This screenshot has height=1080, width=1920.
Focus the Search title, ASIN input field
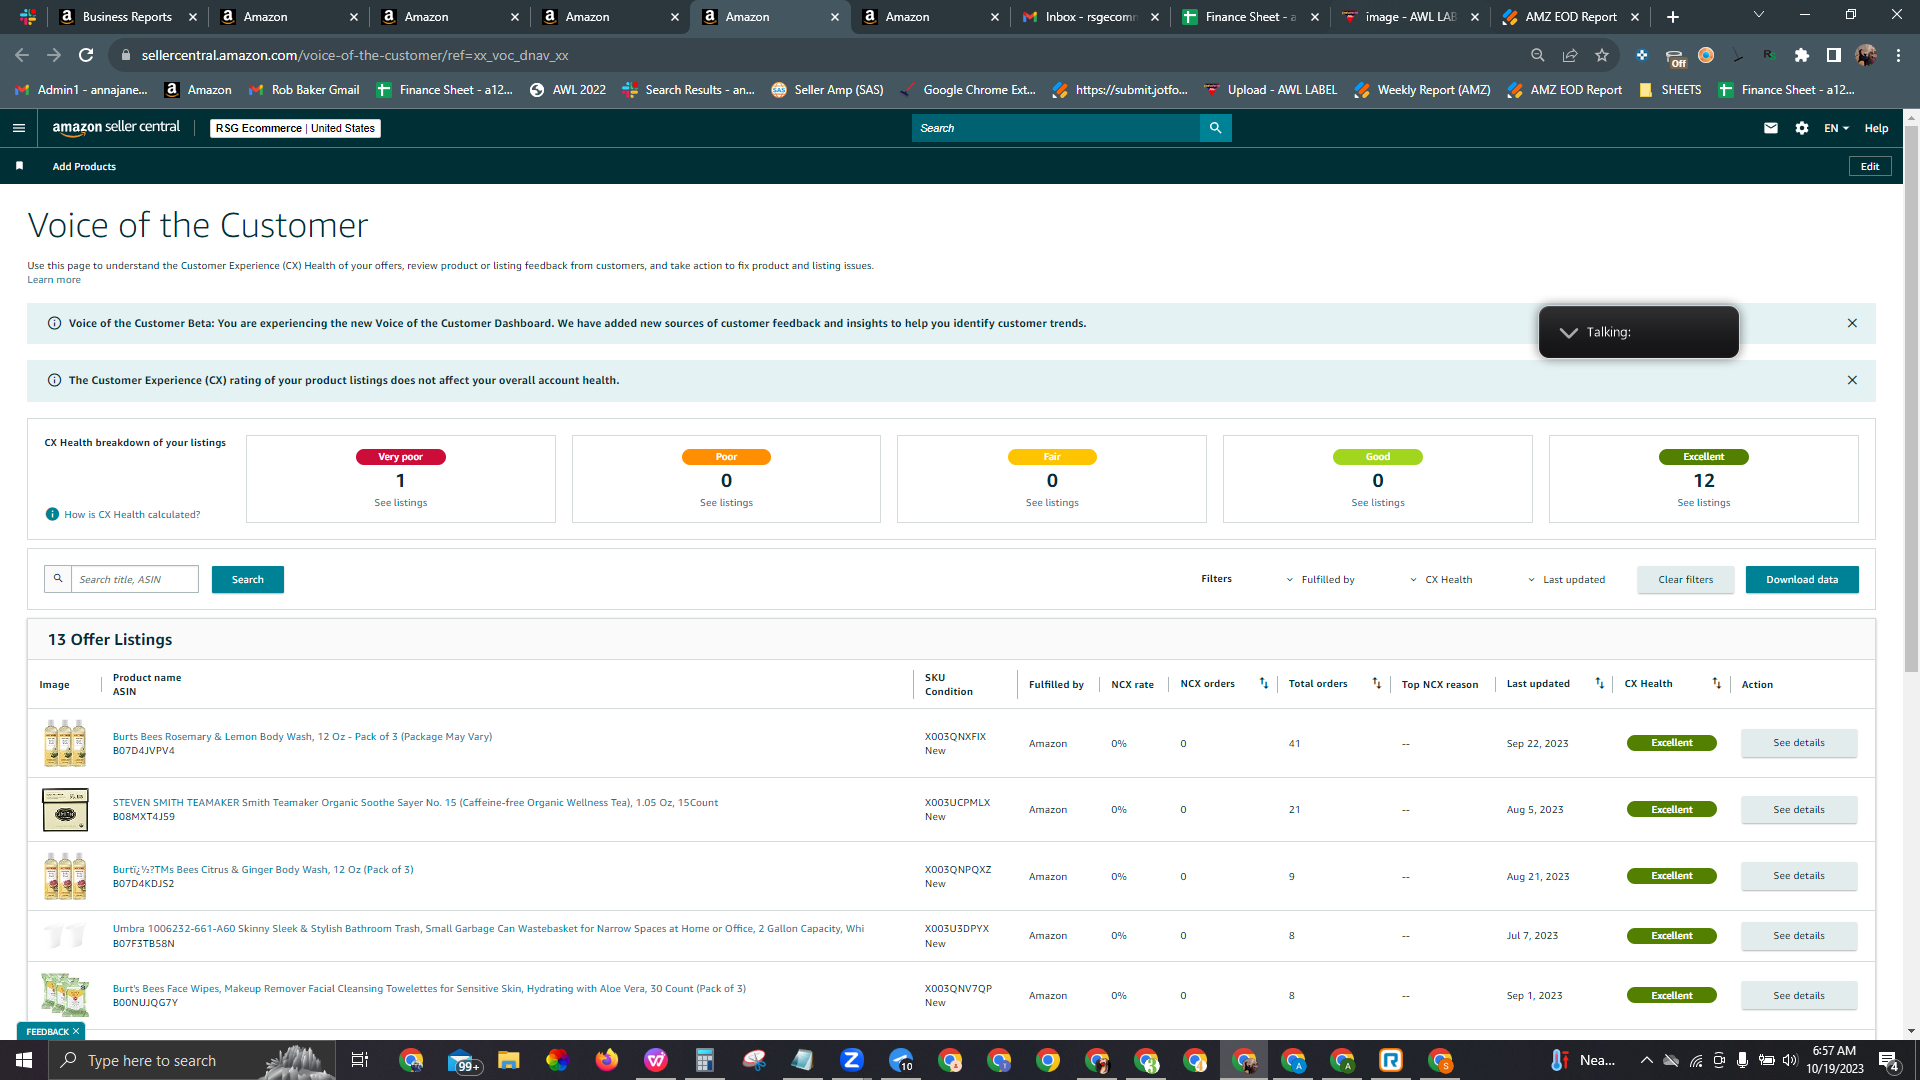click(135, 579)
